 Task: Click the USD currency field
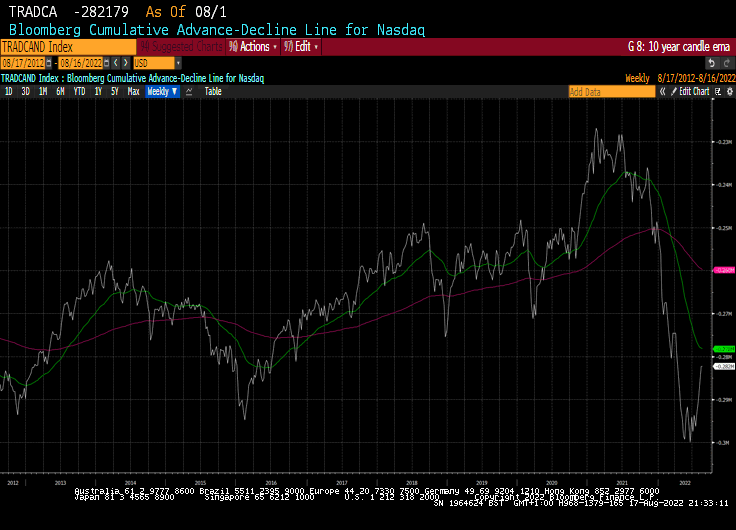click(154, 63)
